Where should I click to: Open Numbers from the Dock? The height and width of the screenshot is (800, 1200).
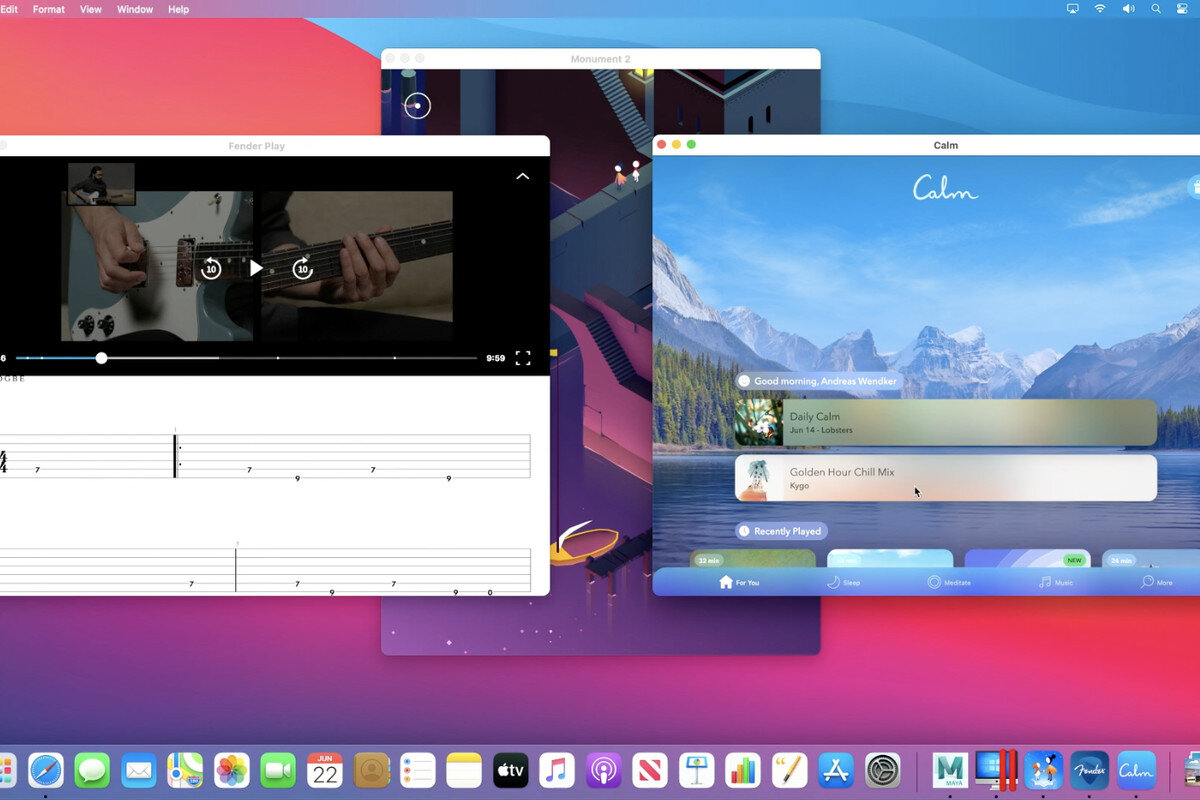click(x=743, y=770)
